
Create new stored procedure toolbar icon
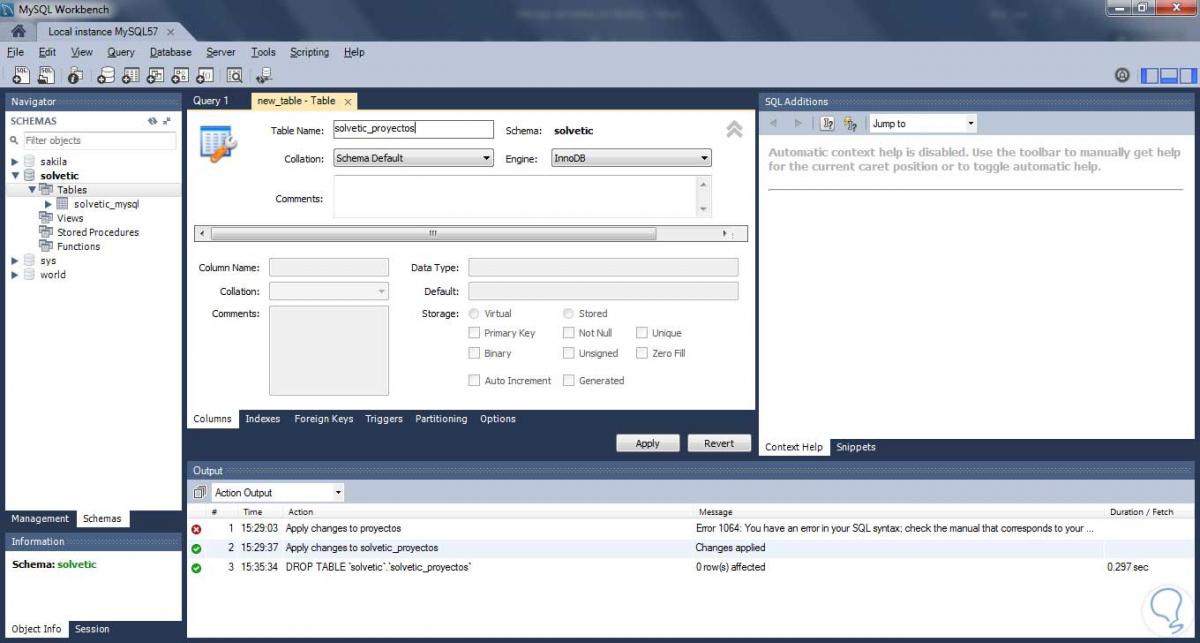(180, 75)
